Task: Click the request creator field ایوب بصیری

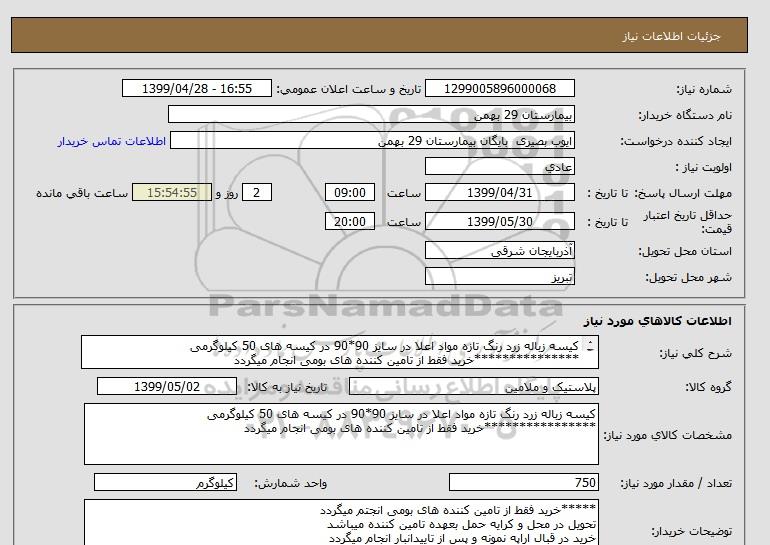Action: point(372,140)
